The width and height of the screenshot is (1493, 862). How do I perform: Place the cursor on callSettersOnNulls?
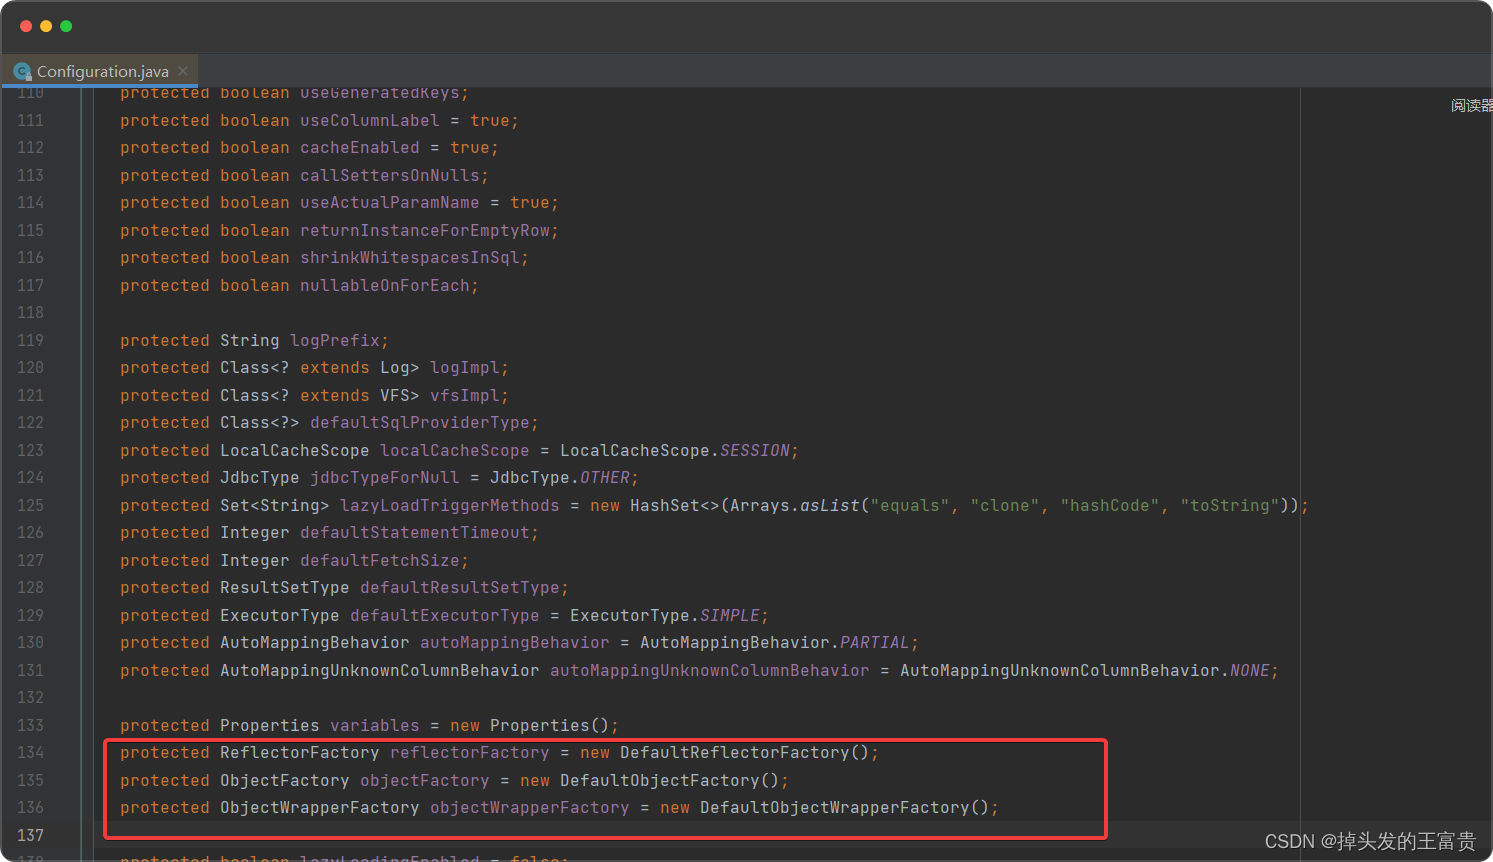click(x=390, y=175)
